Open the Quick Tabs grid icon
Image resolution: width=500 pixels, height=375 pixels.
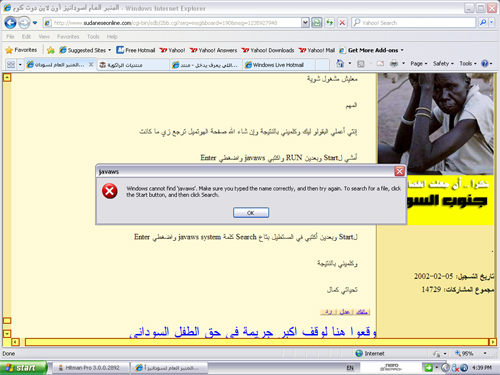pos(11,64)
